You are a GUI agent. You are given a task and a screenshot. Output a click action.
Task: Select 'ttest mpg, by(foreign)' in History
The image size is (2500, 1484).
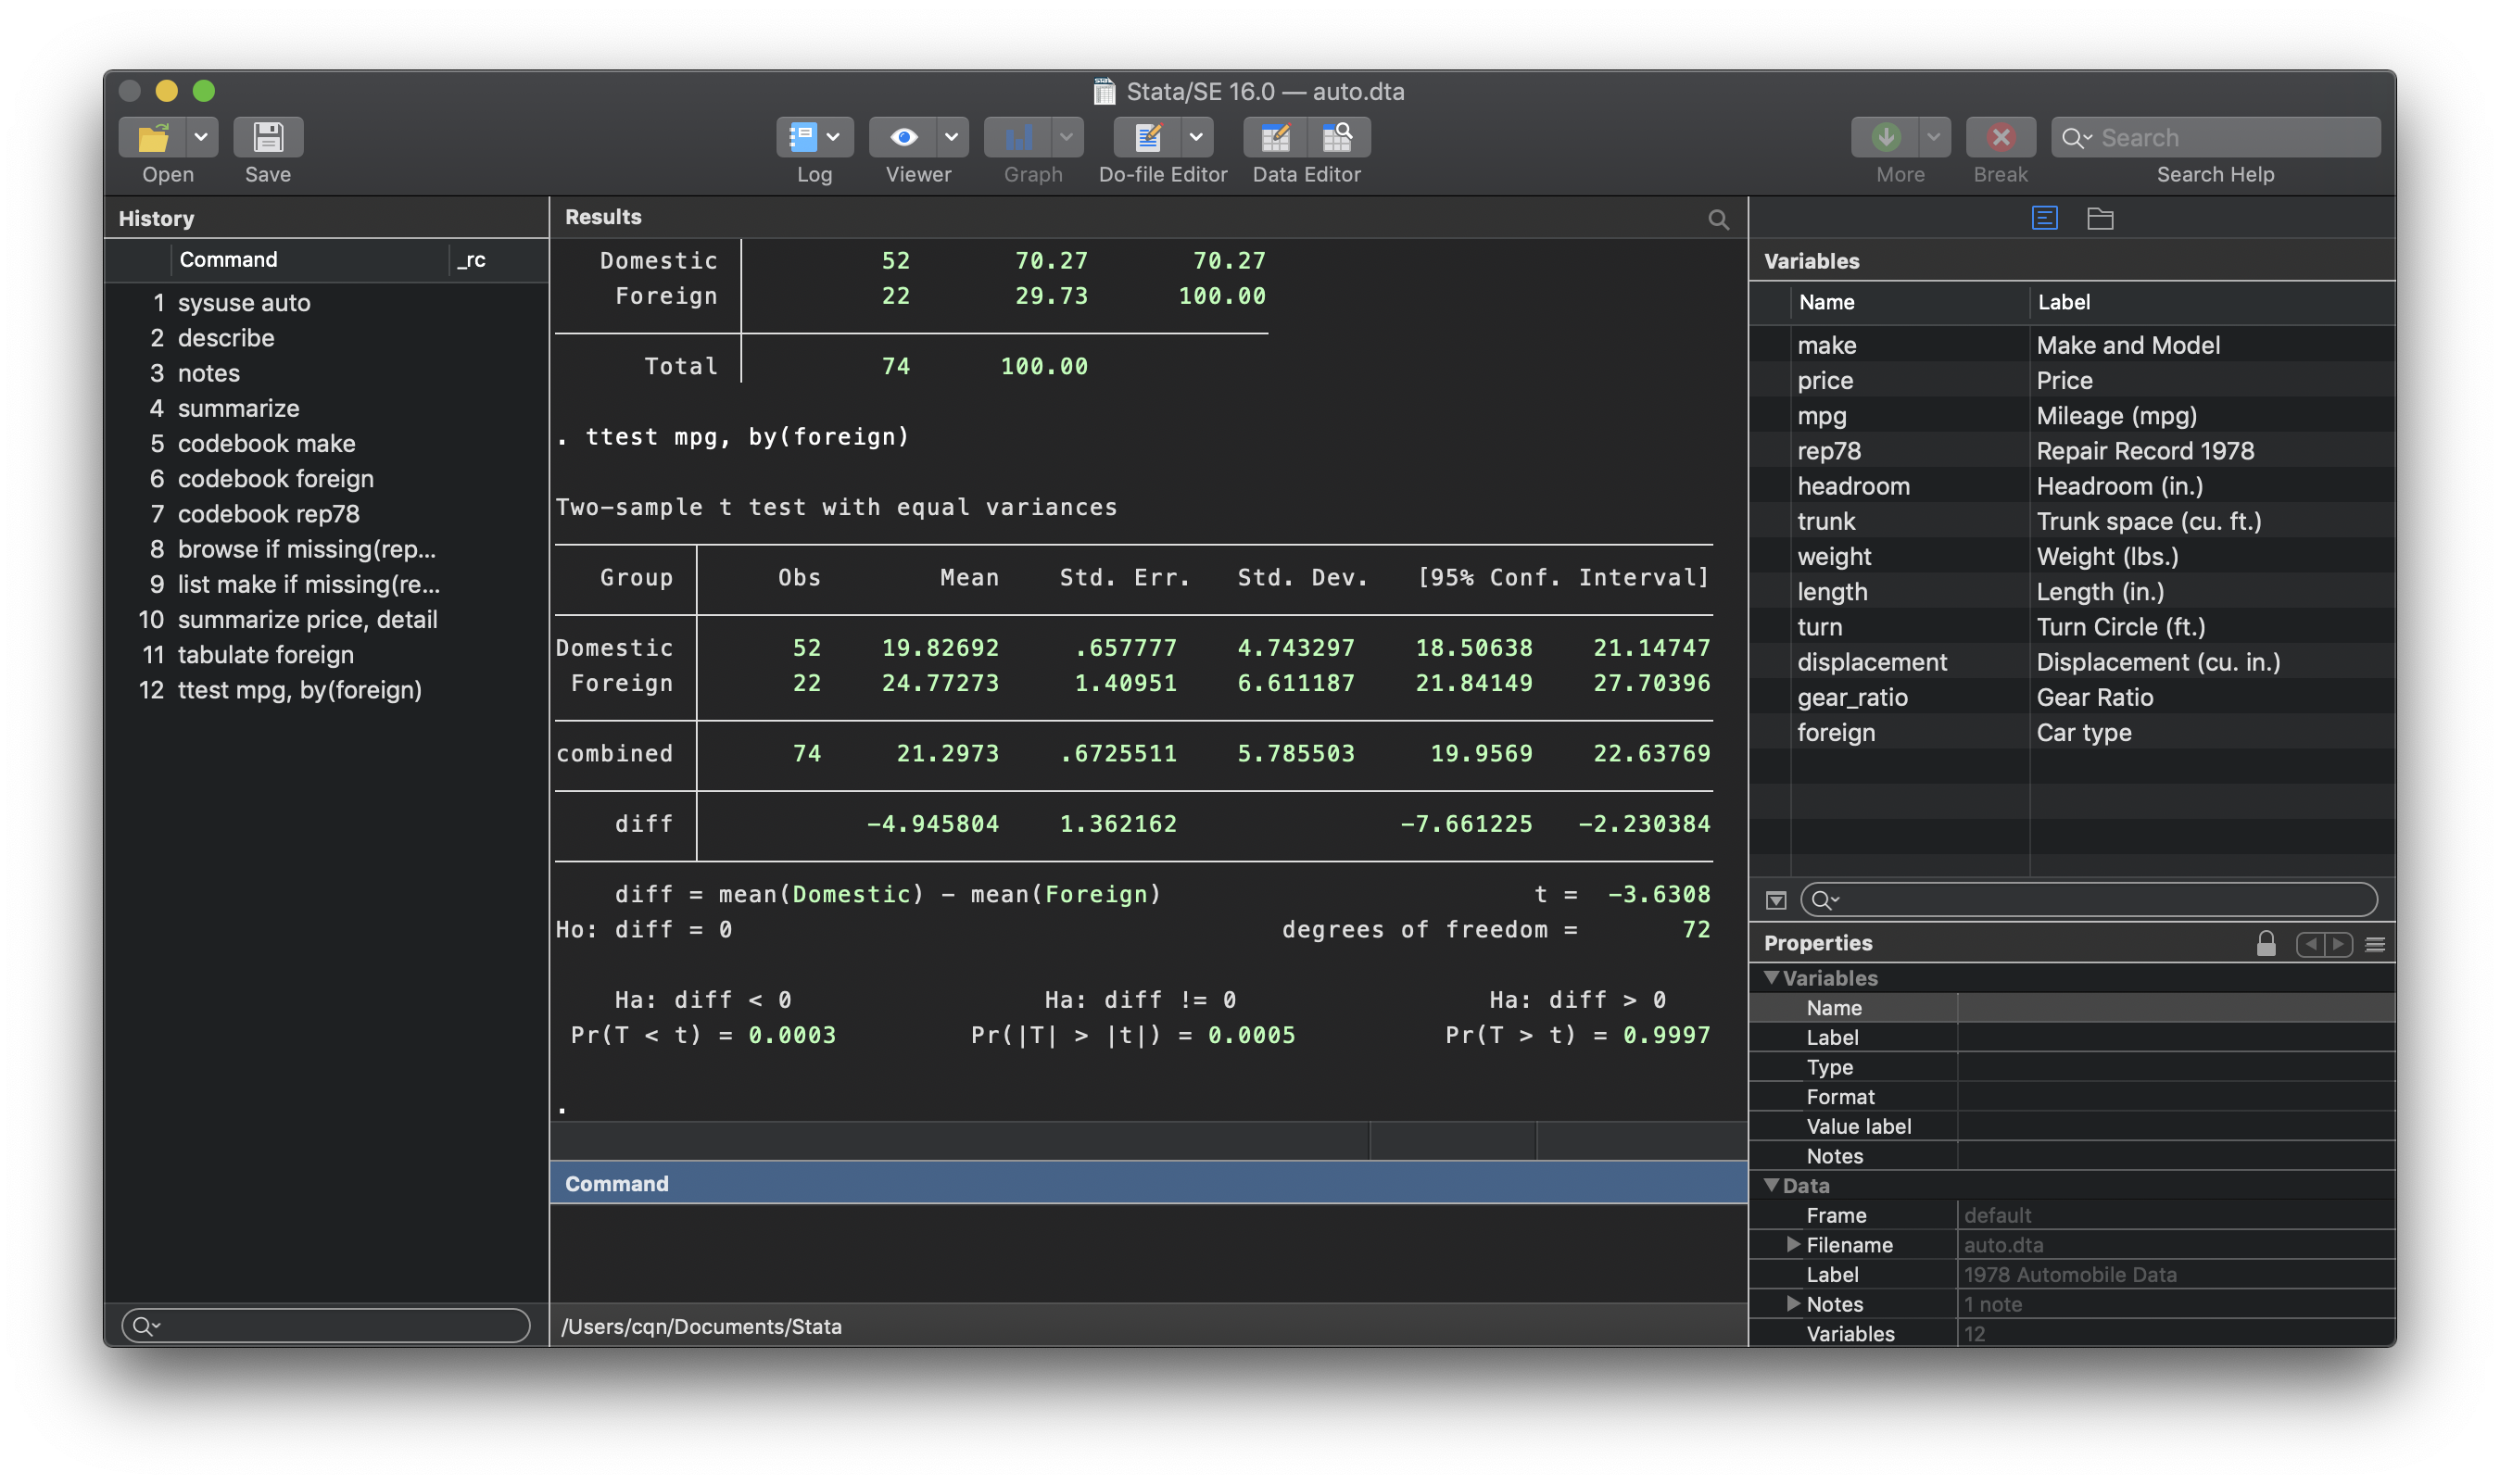pos(326,690)
